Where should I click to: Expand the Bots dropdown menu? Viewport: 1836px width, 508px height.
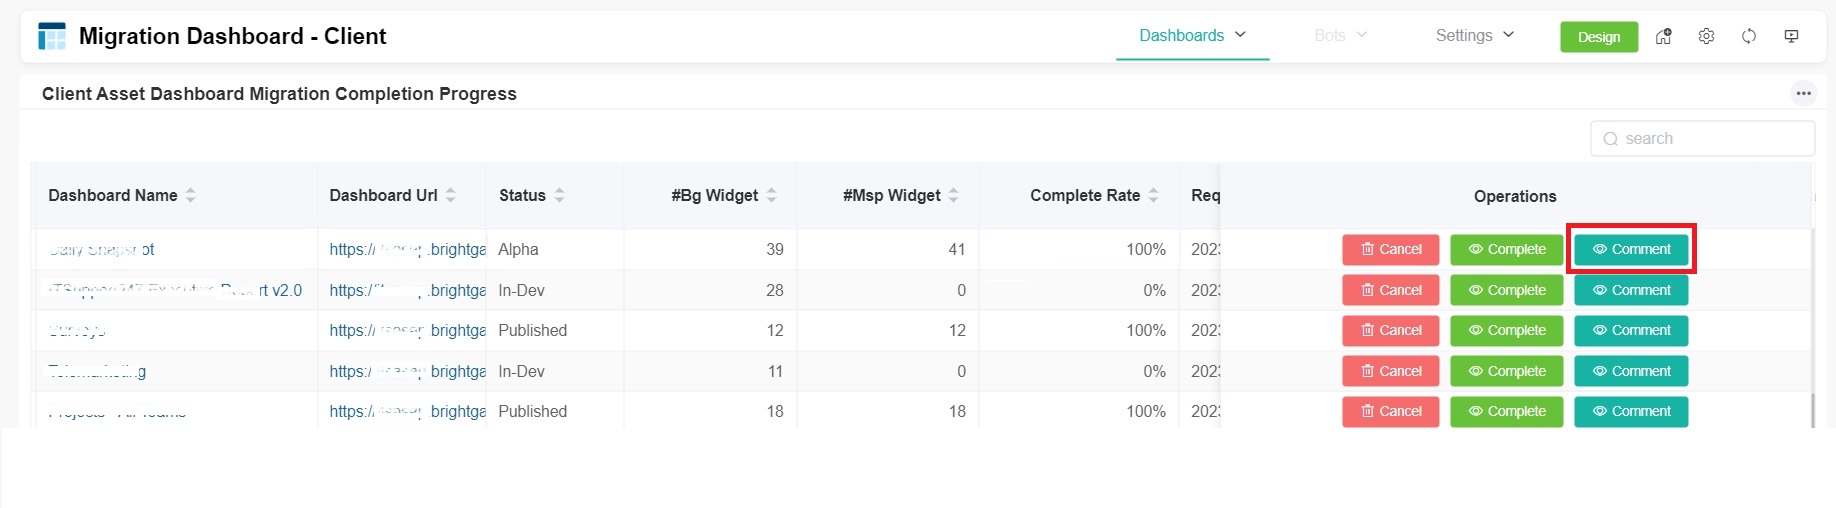click(x=1340, y=35)
